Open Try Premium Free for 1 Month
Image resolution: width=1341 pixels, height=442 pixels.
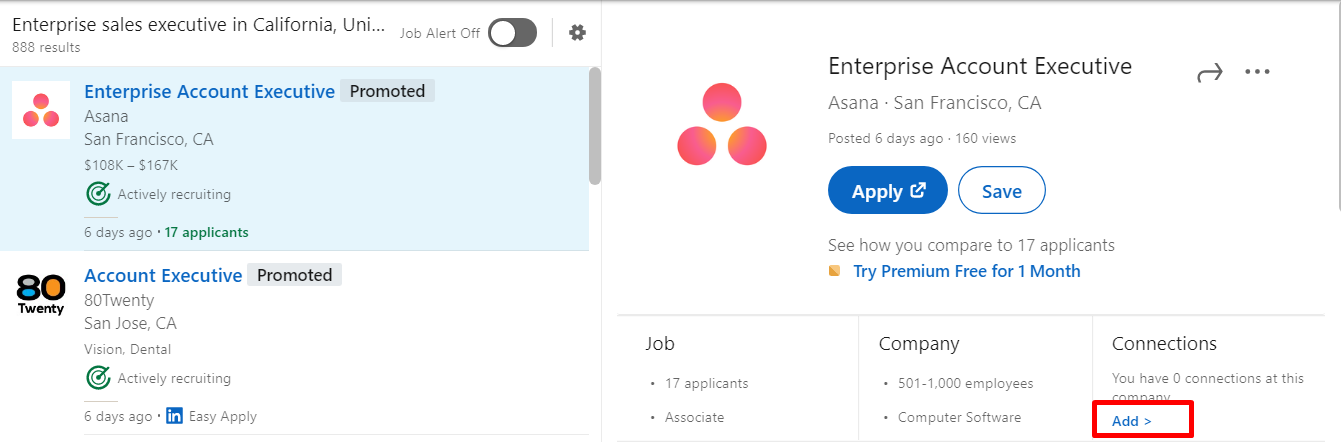[x=966, y=271]
